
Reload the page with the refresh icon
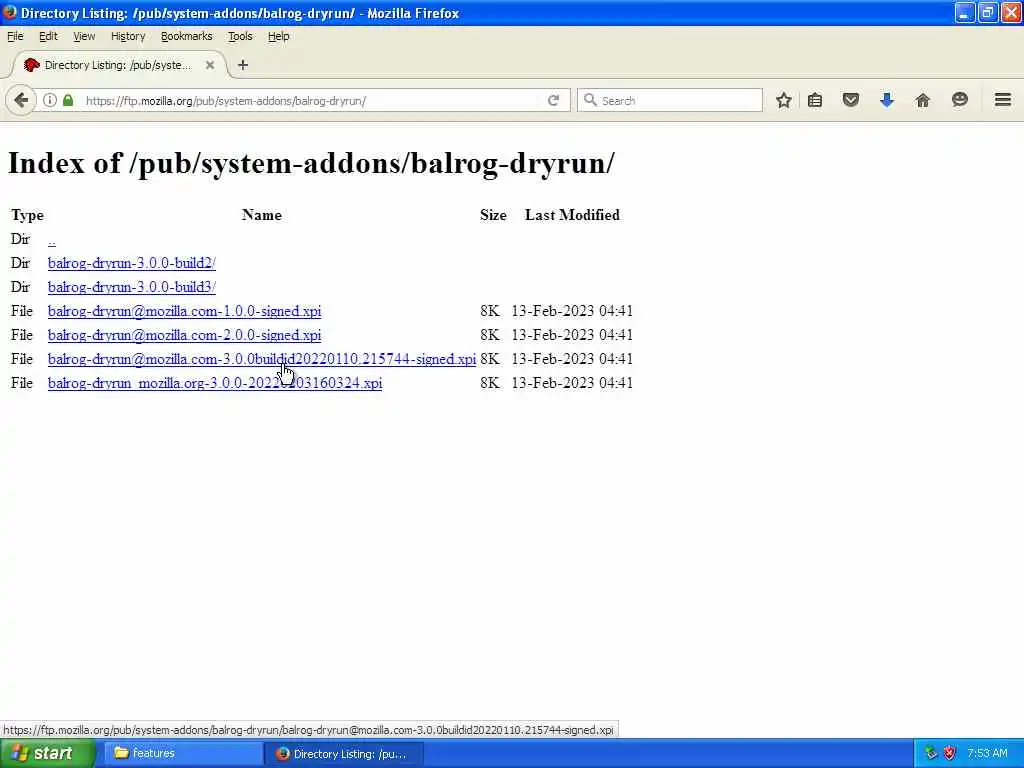coord(553,101)
